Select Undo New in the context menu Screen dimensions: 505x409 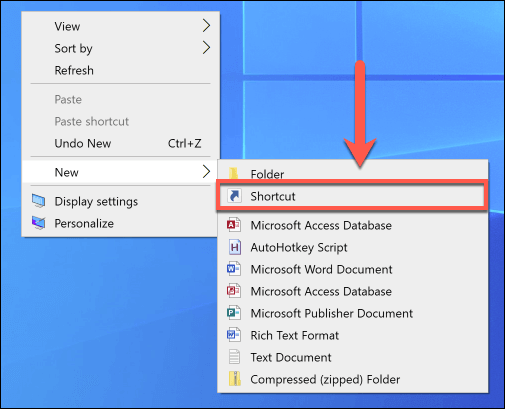tap(121, 143)
